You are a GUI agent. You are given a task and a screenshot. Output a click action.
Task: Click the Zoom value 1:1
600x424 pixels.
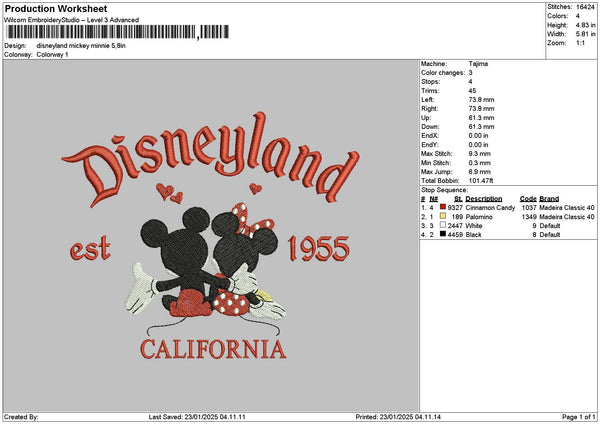(x=580, y=43)
